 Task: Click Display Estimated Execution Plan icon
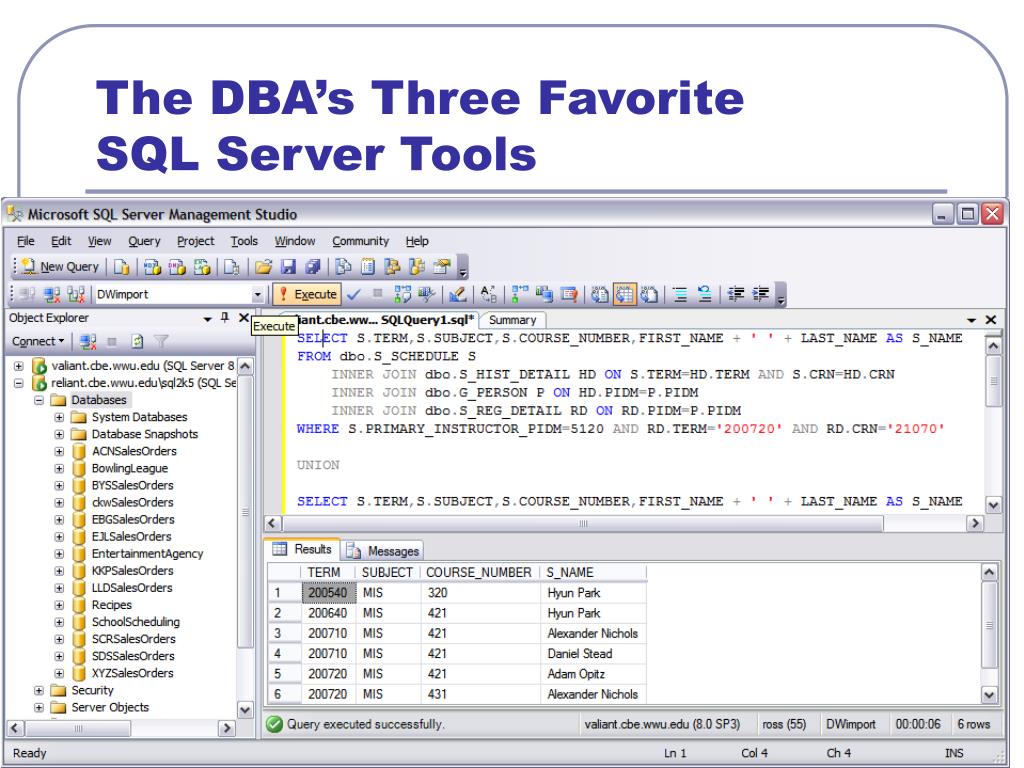coord(402,295)
